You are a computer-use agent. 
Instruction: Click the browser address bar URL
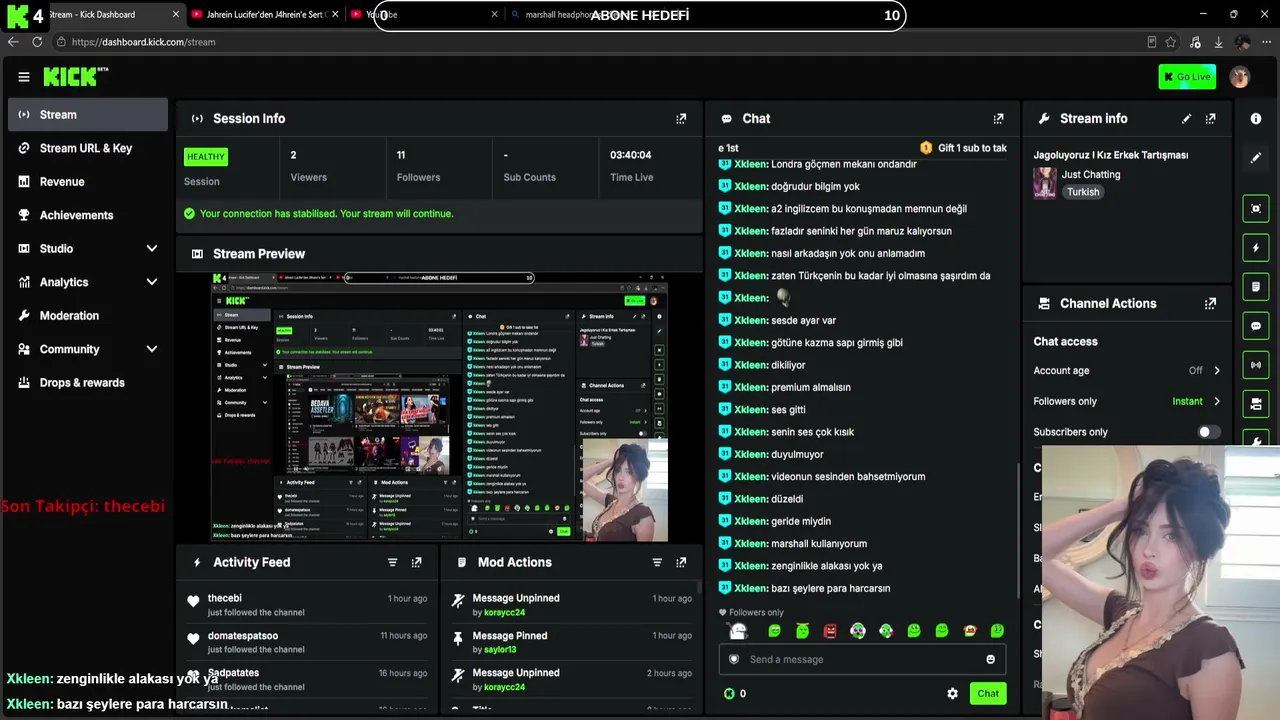143,42
